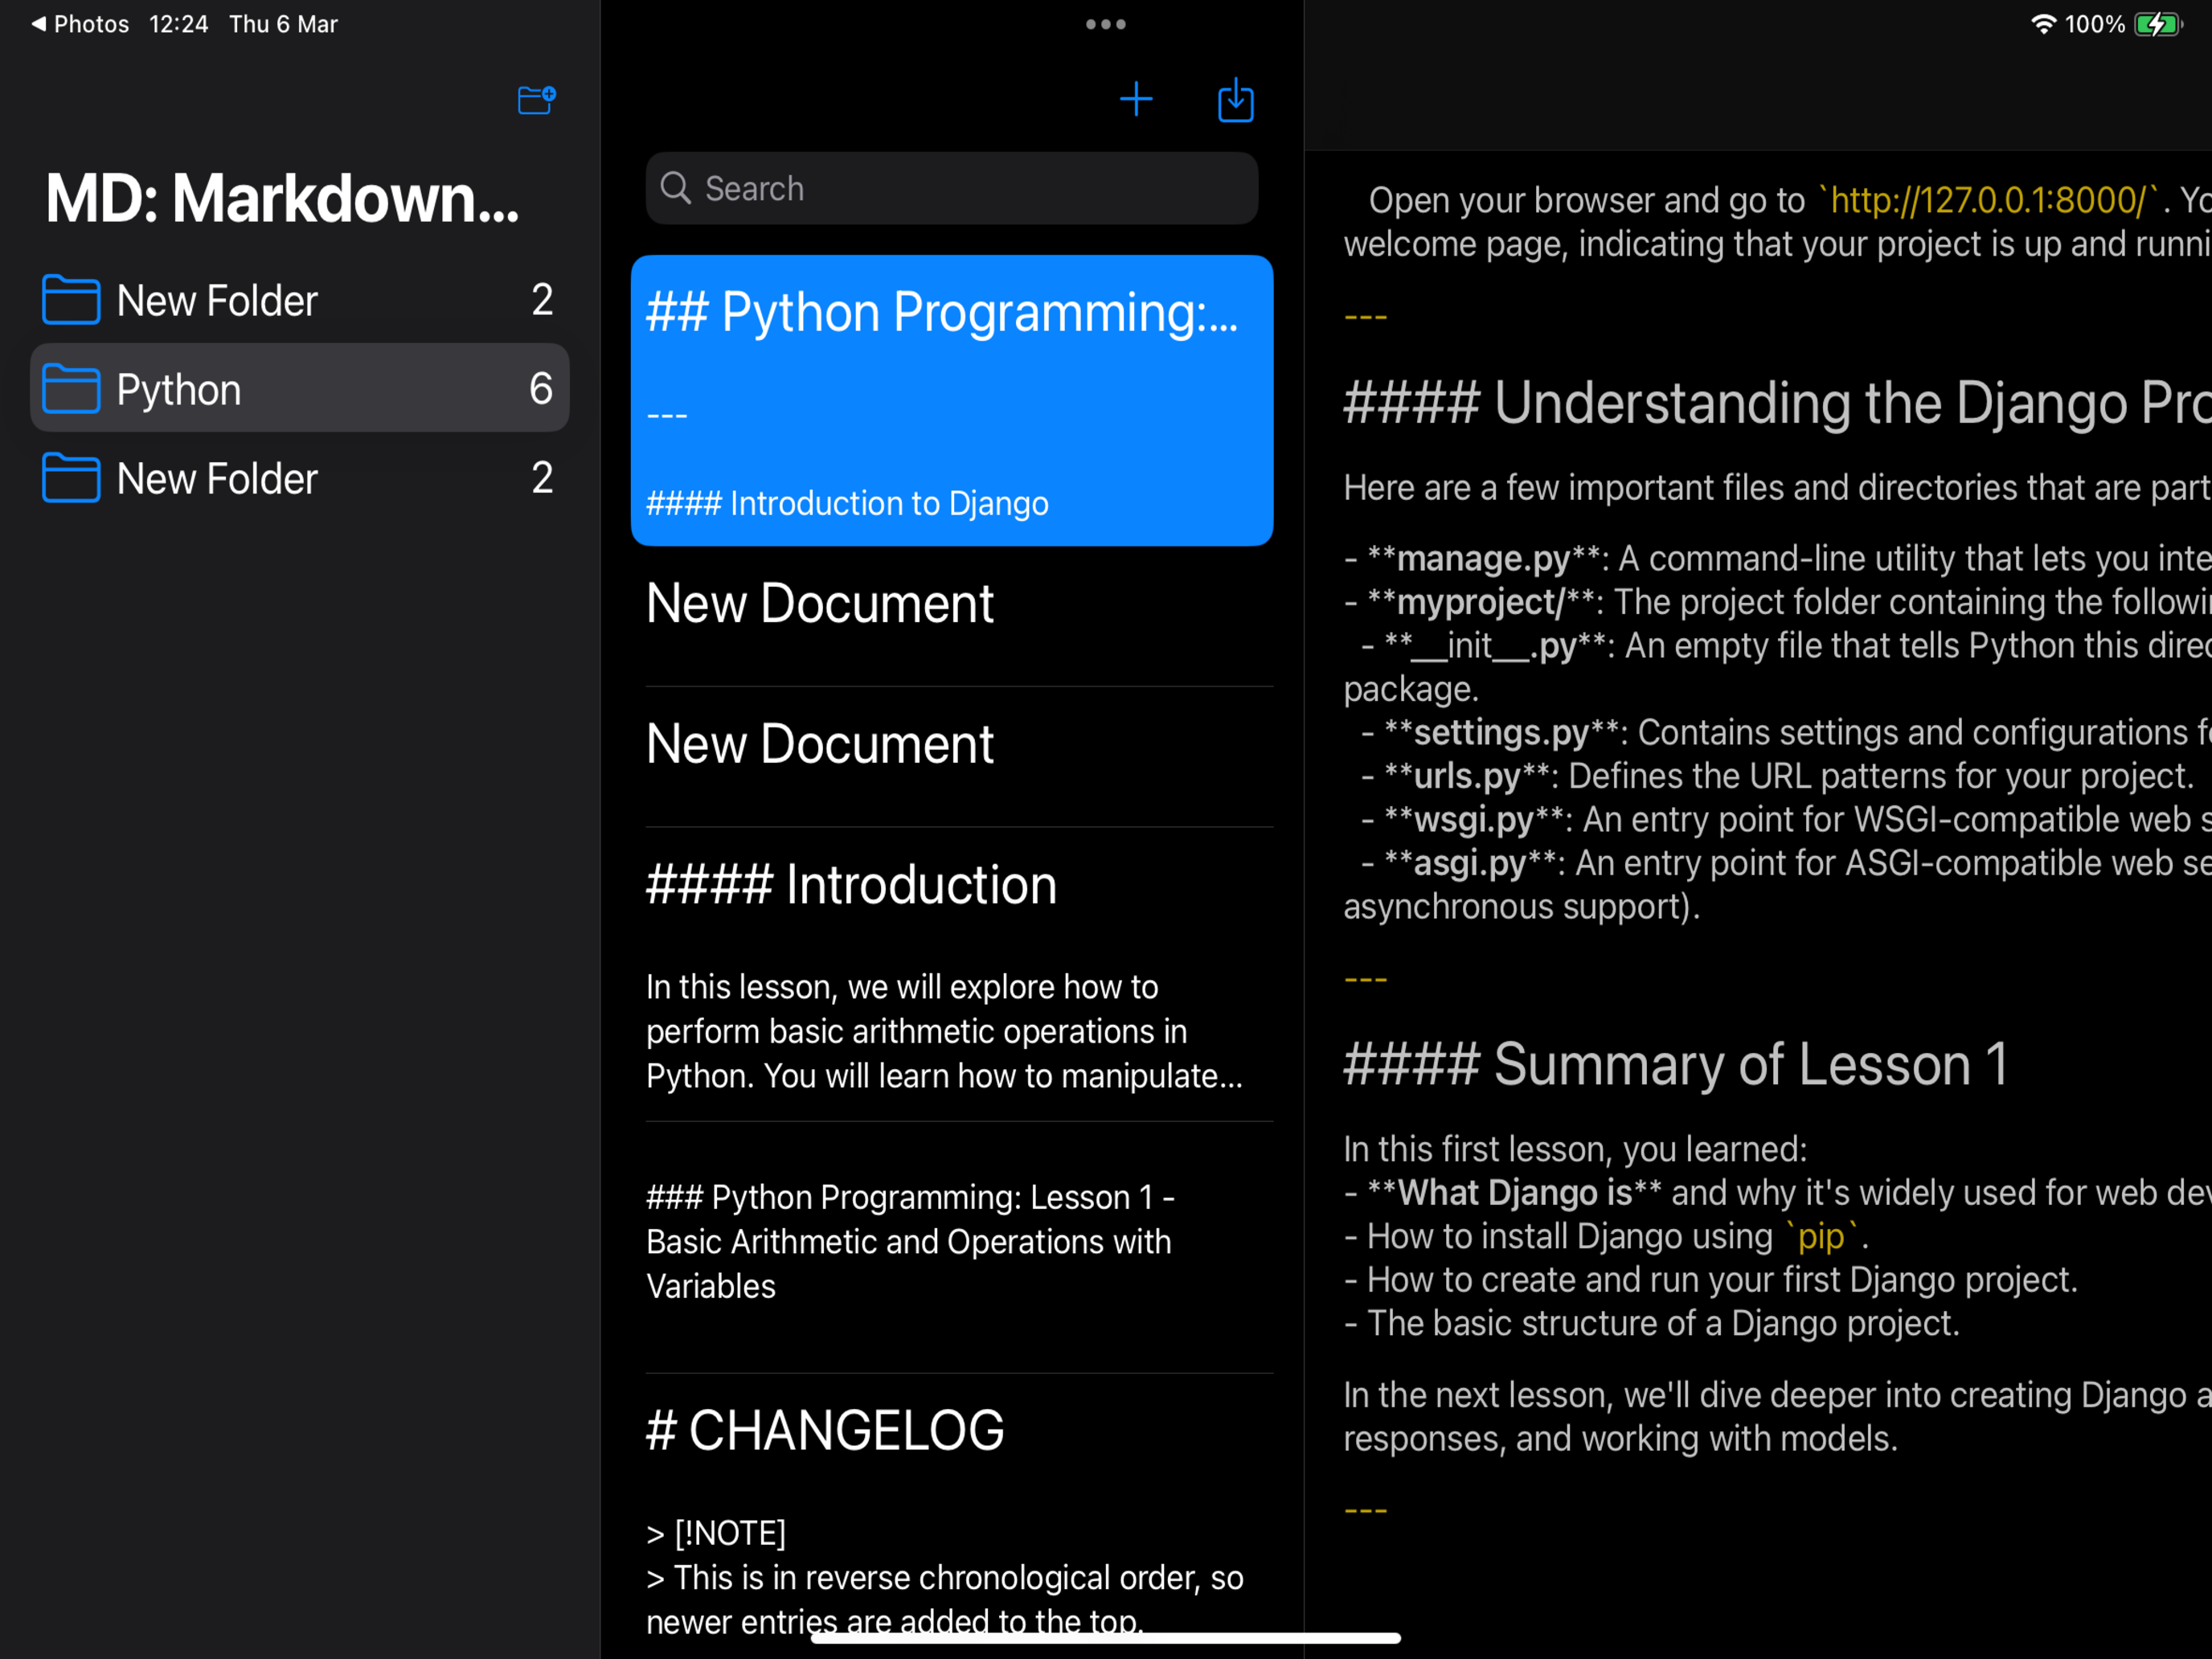Click the wsgi.py bullet line
Screen dimensions: 2212x1659
(x=1786, y=820)
